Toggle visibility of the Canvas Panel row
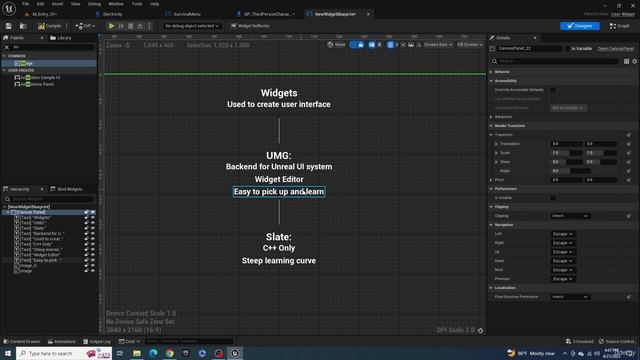Viewport: 640px width, 360px height. click(93, 212)
